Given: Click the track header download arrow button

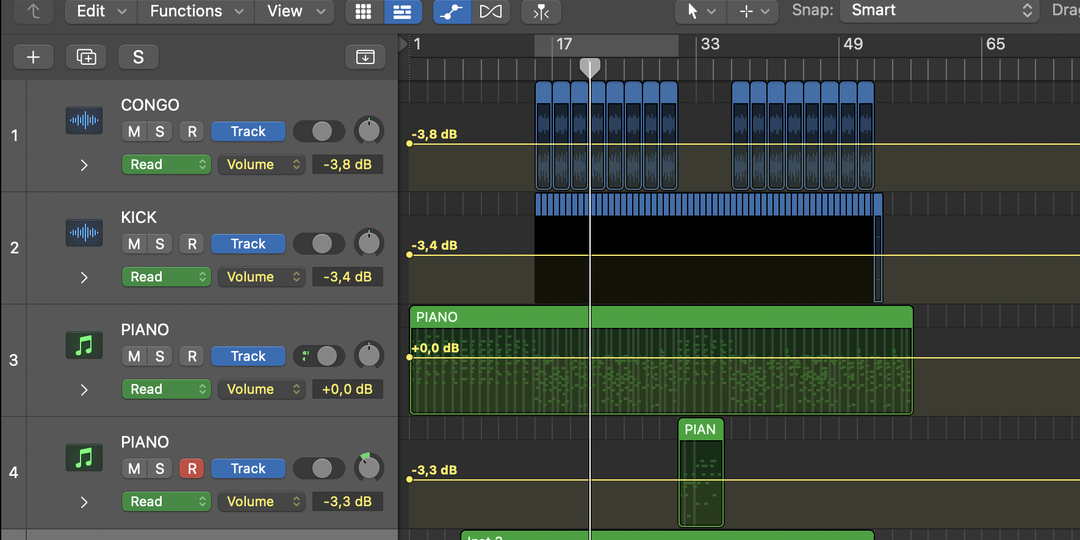Looking at the screenshot, I should pos(365,57).
